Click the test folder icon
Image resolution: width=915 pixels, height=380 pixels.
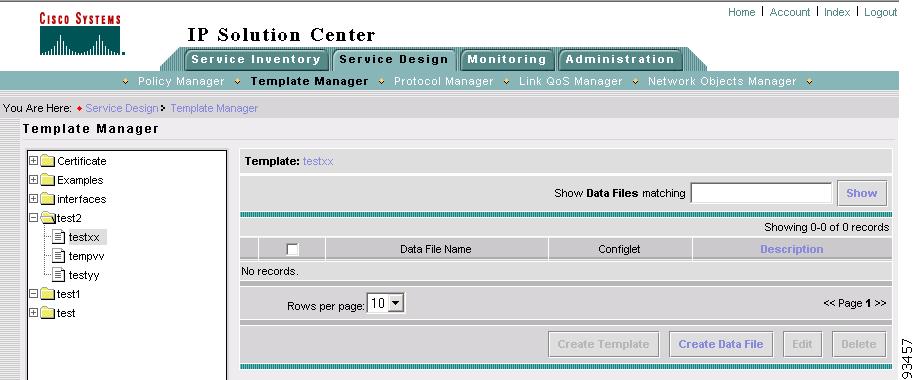pyautogui.click(x=48, y=313)
